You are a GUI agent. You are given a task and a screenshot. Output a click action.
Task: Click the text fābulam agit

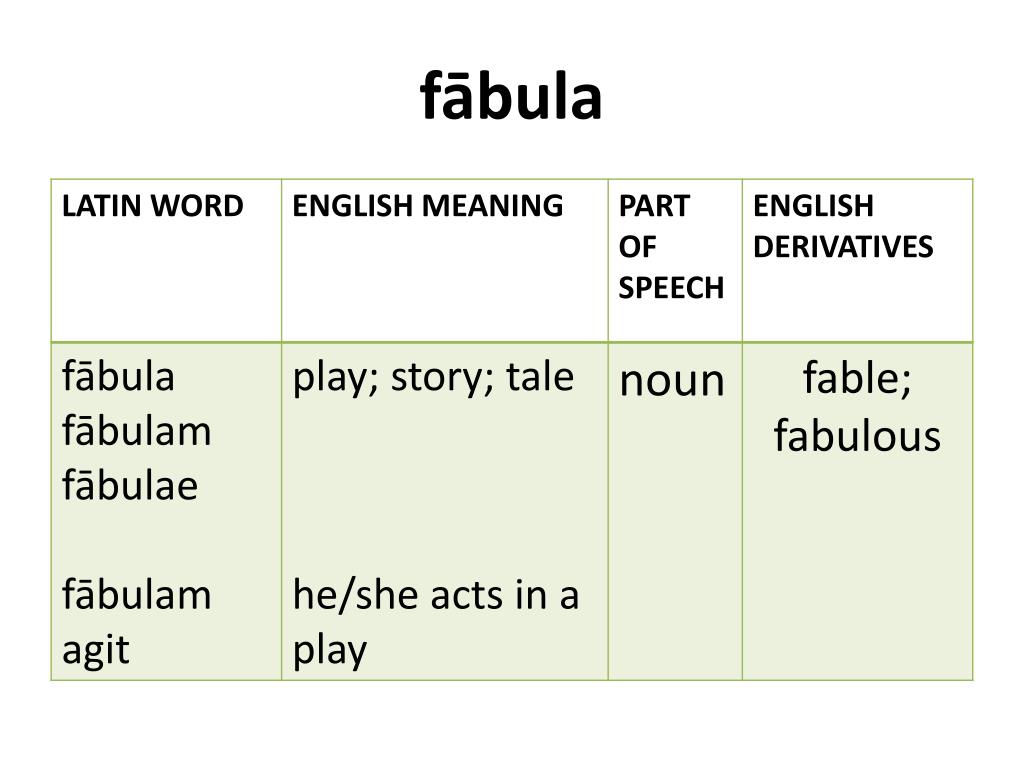[x=136, y=622]
